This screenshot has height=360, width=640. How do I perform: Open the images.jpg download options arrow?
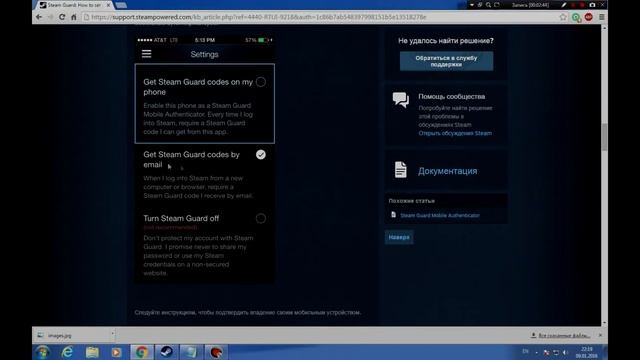click(x=113, y=334)
